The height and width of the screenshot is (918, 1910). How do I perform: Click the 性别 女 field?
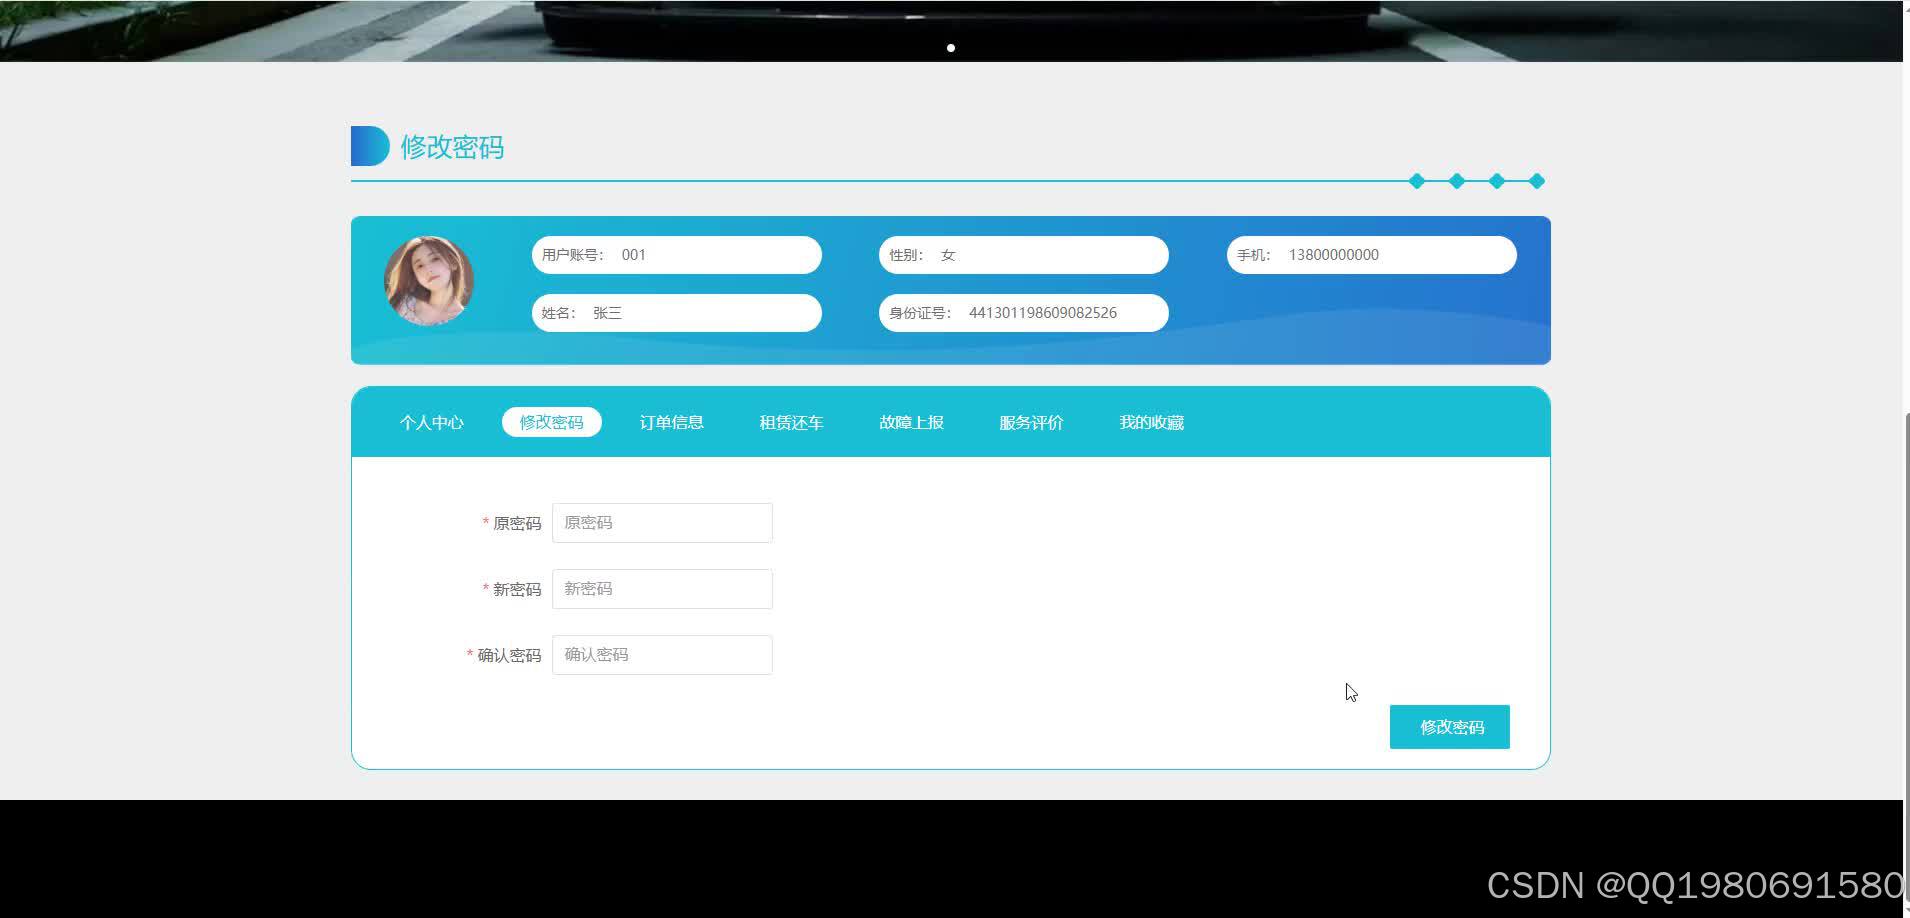1024,255
